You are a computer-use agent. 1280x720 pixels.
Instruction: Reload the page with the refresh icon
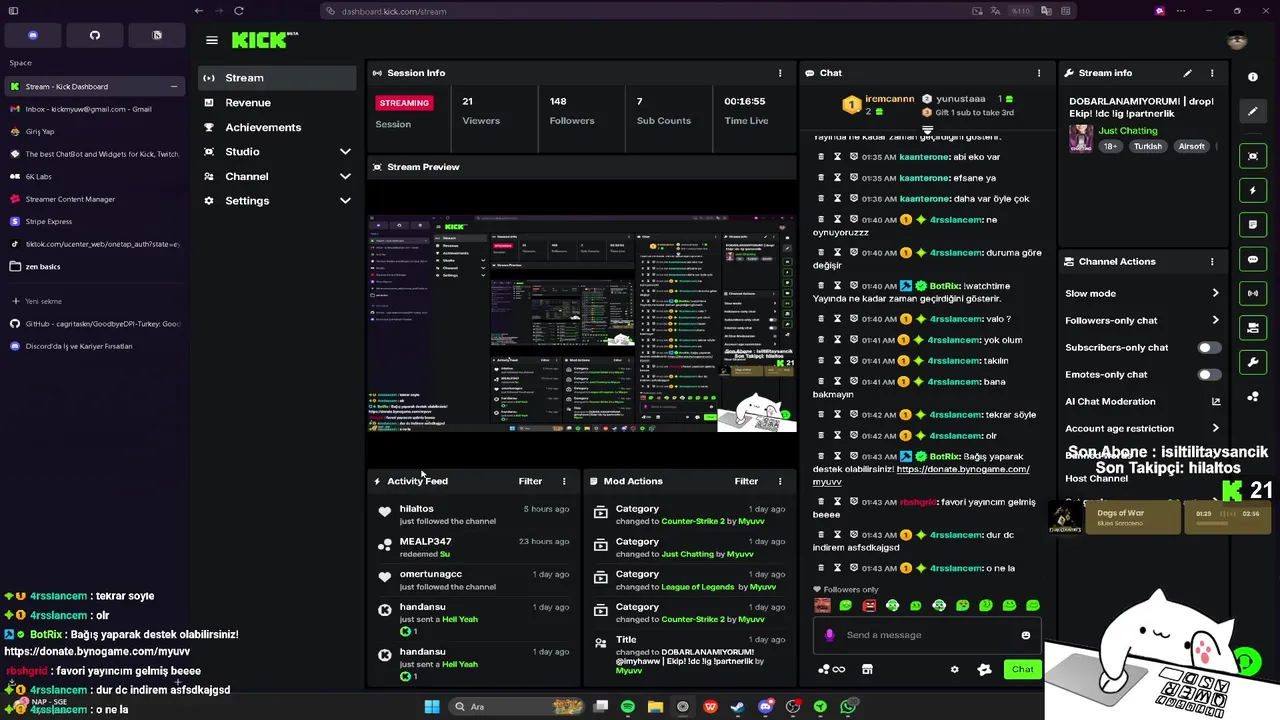point(239,11)
